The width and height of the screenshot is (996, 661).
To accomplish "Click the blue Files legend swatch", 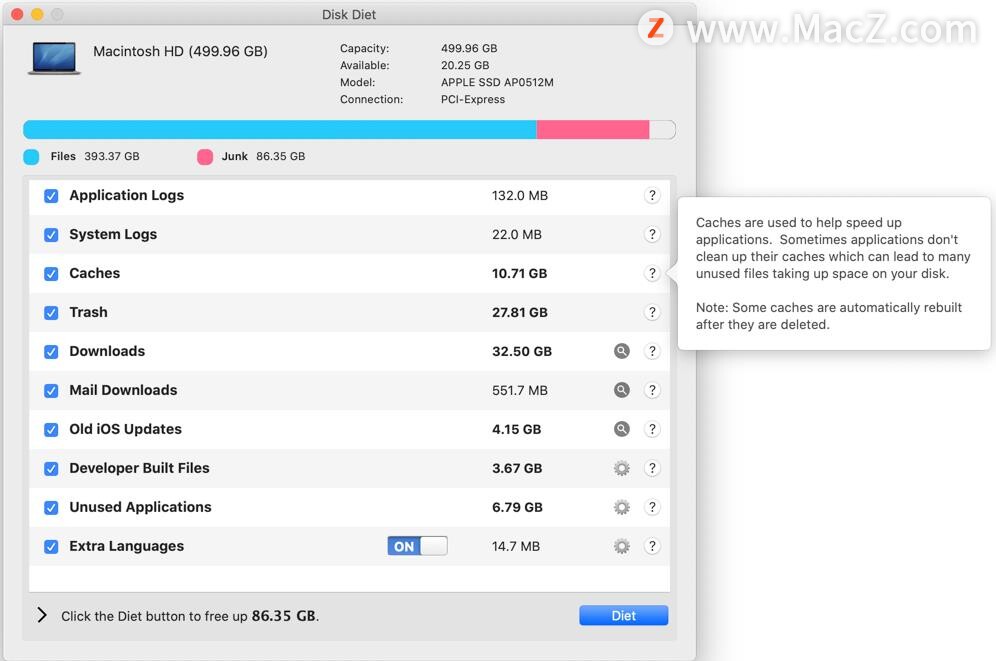I will click(31, 157).
